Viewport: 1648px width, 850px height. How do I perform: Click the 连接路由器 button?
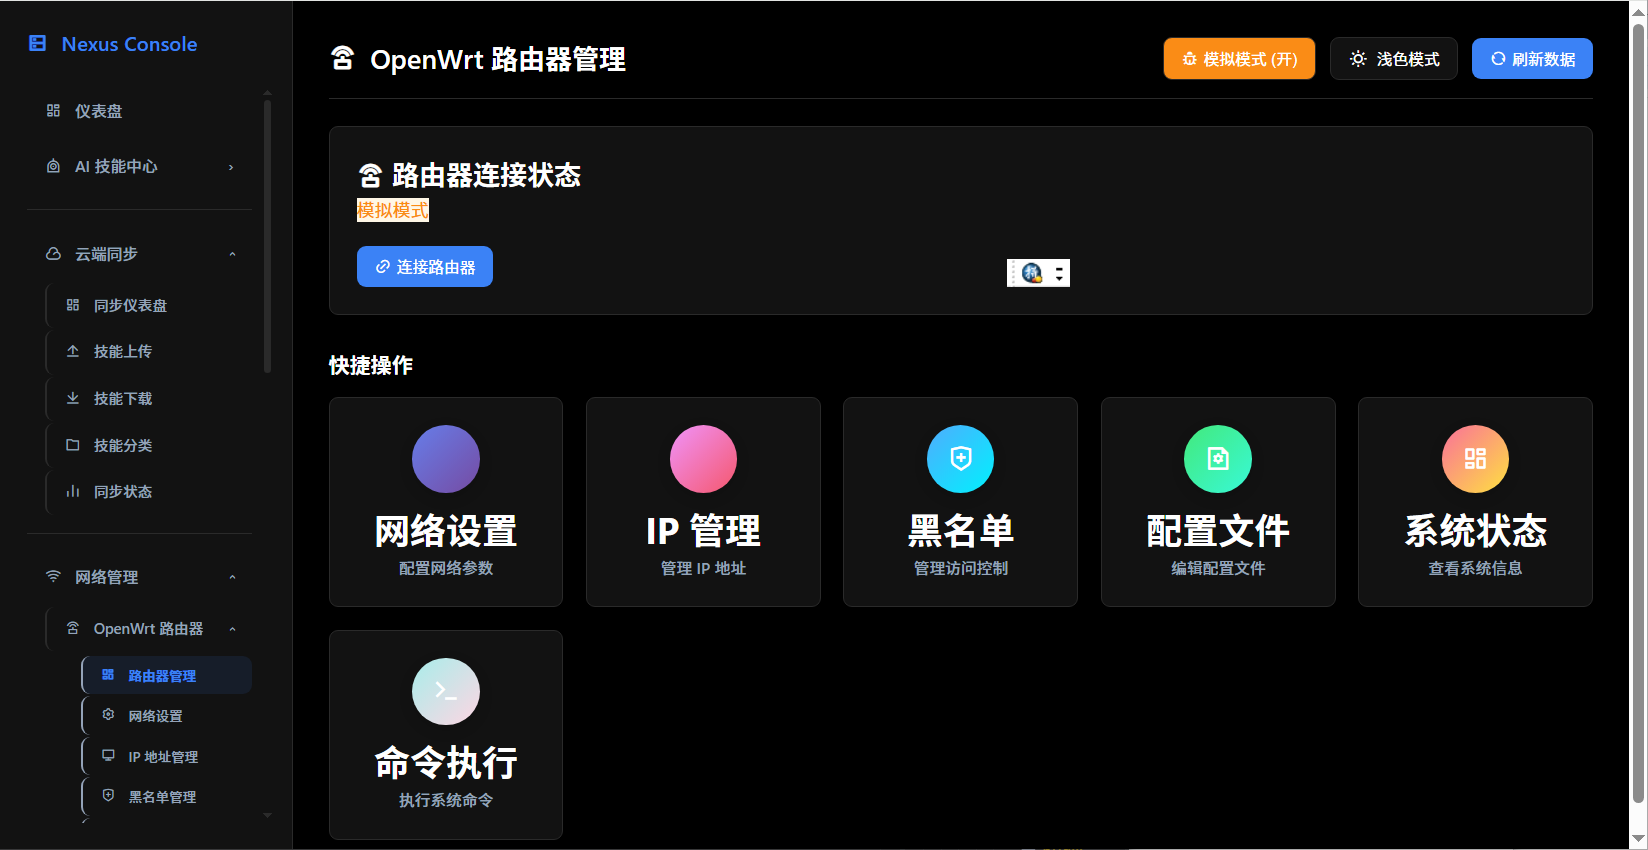[x=425, y=267]
